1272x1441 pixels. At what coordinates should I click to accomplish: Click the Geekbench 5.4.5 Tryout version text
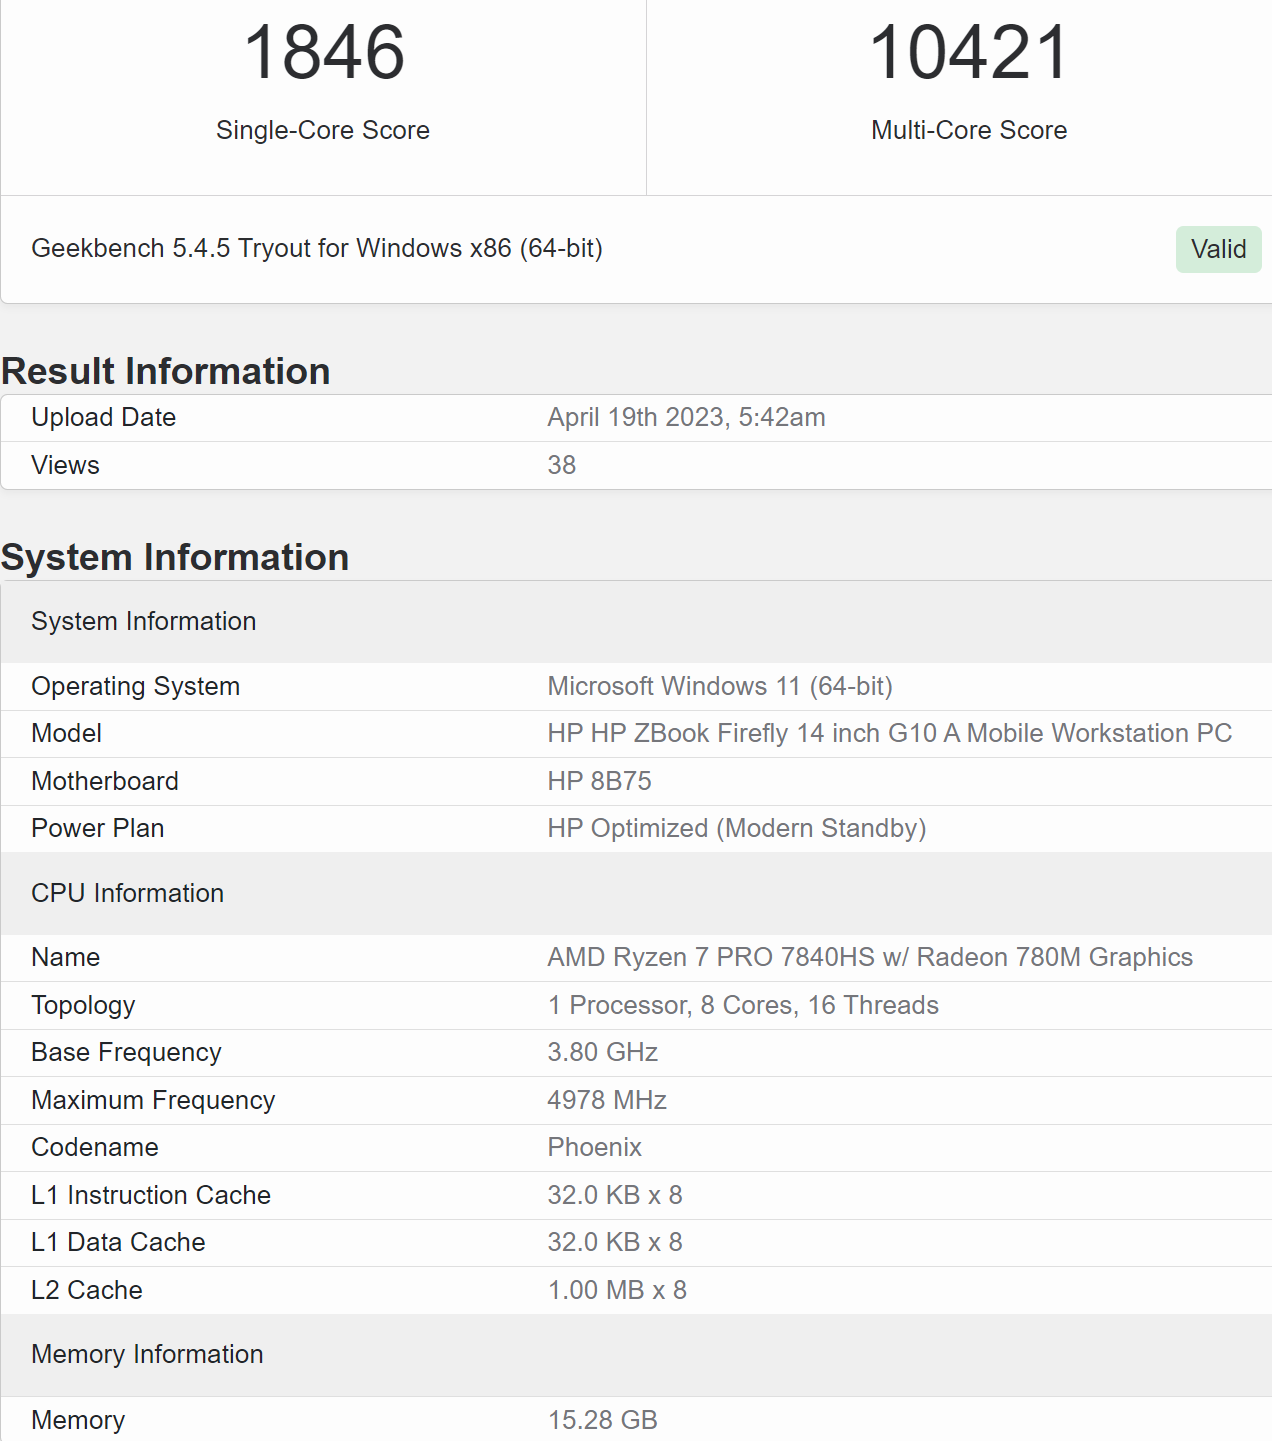coord(317,248)
